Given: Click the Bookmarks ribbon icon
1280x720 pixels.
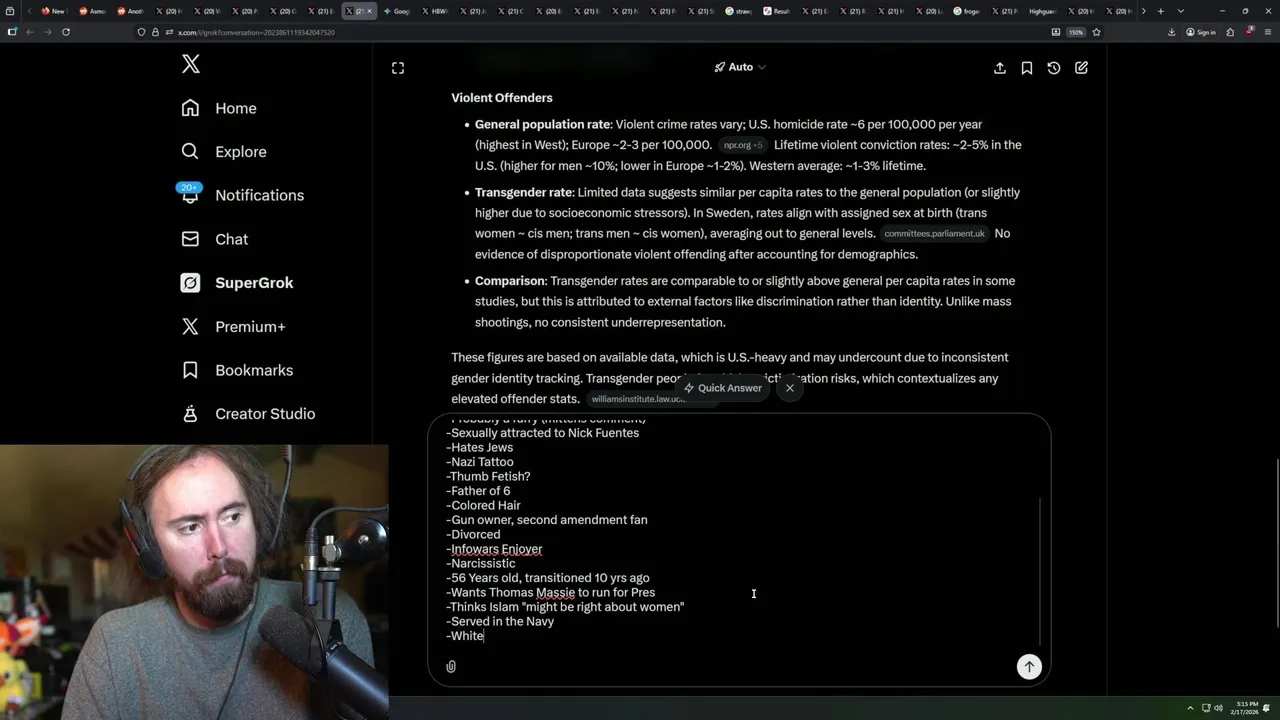Looking at the screenshot, I should (190, 370).
